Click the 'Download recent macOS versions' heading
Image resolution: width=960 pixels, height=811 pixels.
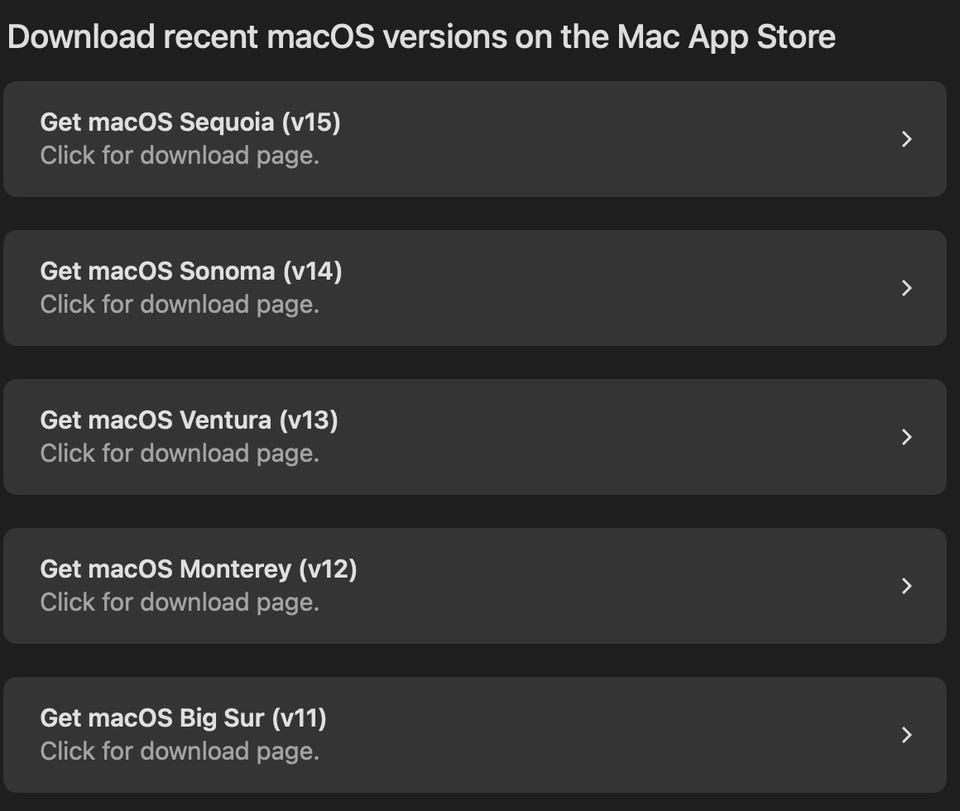pos(421,37)
